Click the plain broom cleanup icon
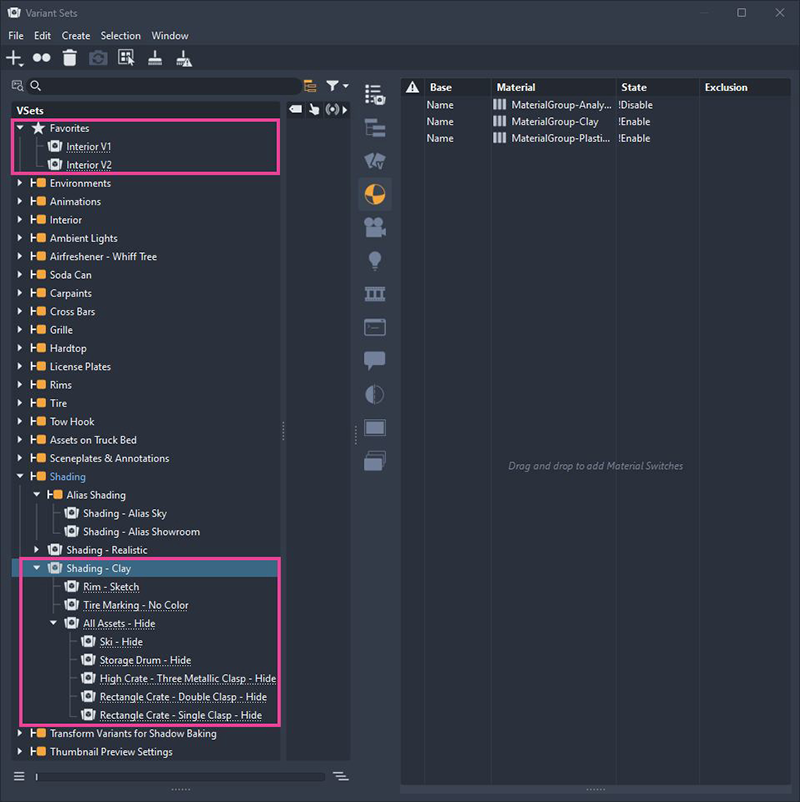The width and height of the screenshot is (800, 802). point(155,58)
